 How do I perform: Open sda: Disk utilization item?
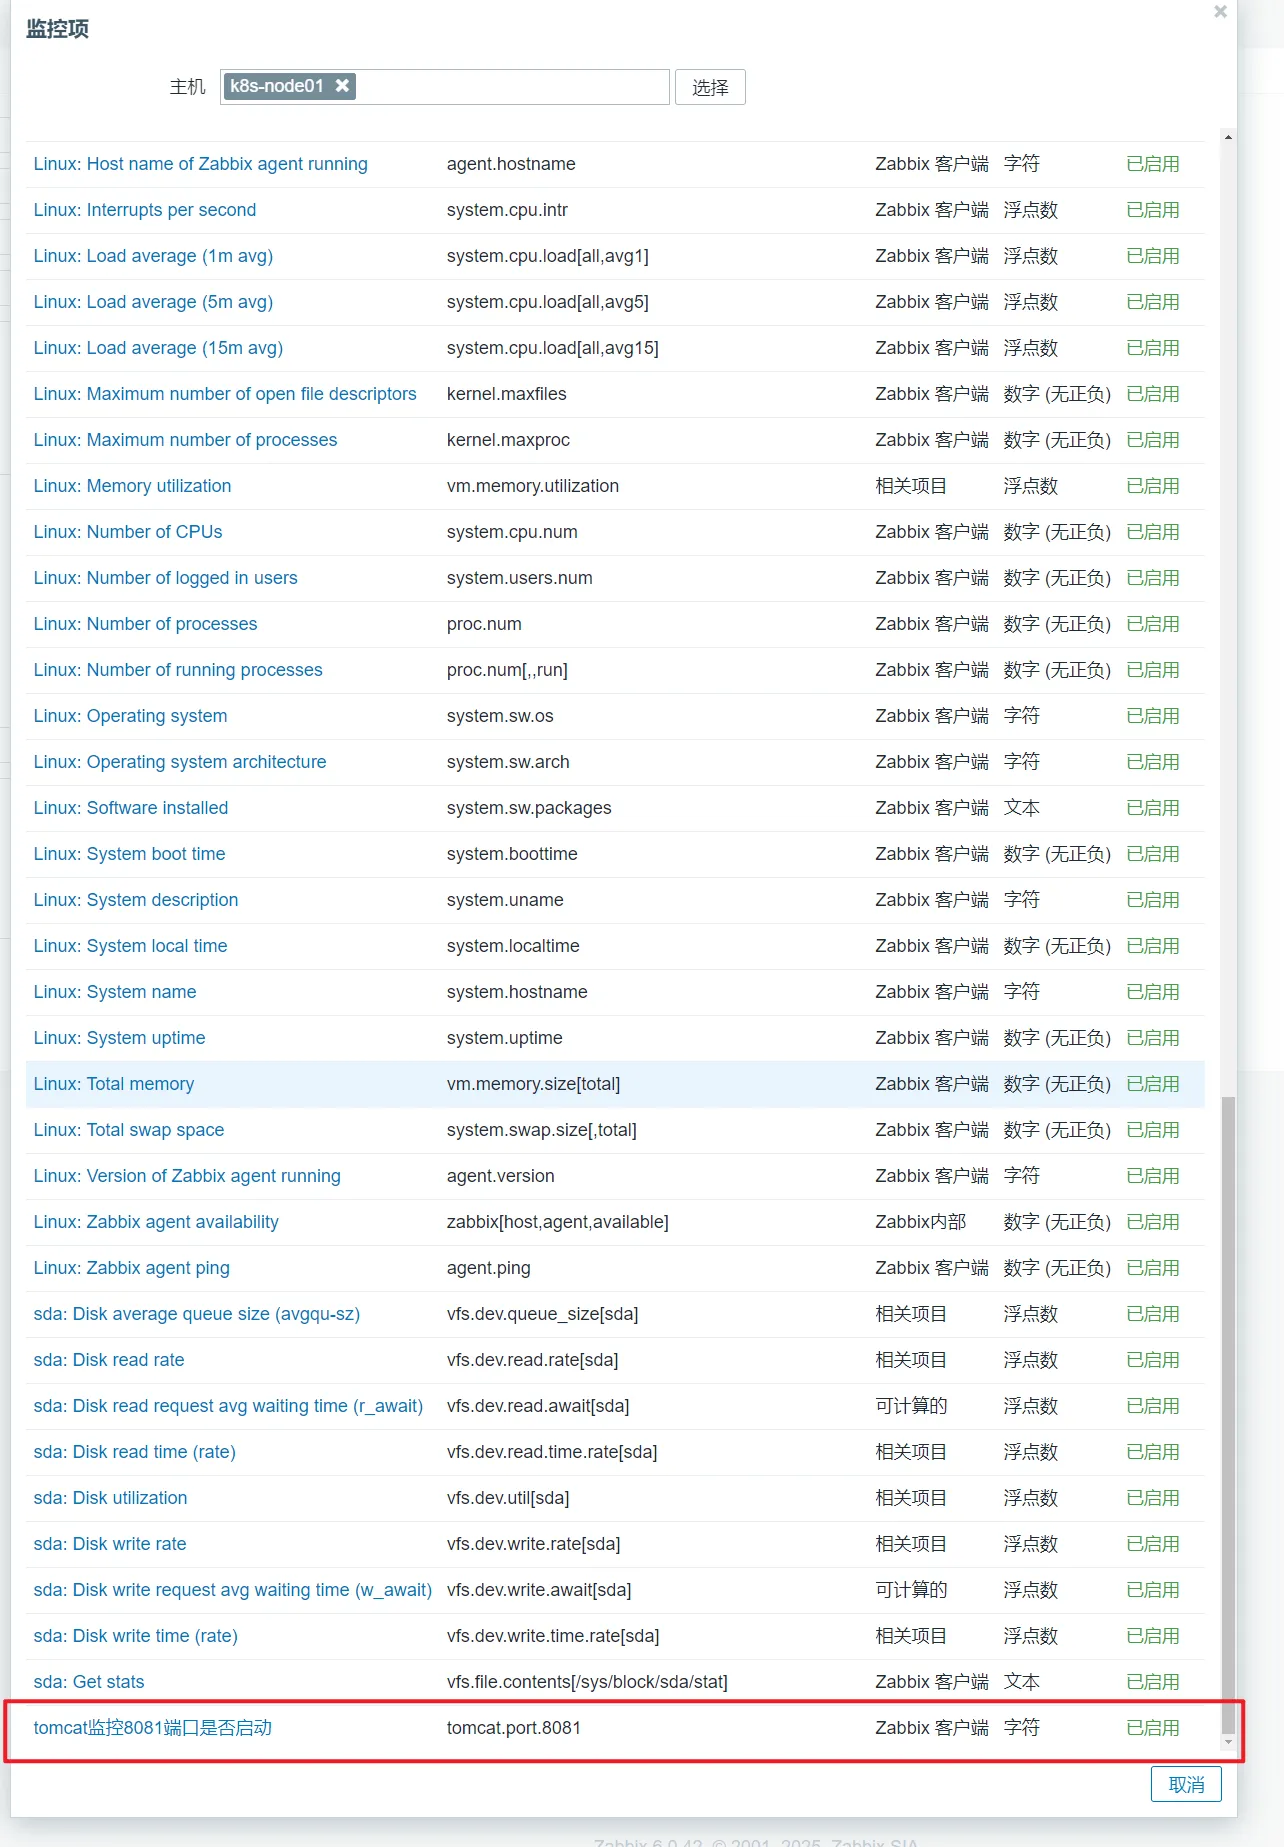tap(110, 1498)
